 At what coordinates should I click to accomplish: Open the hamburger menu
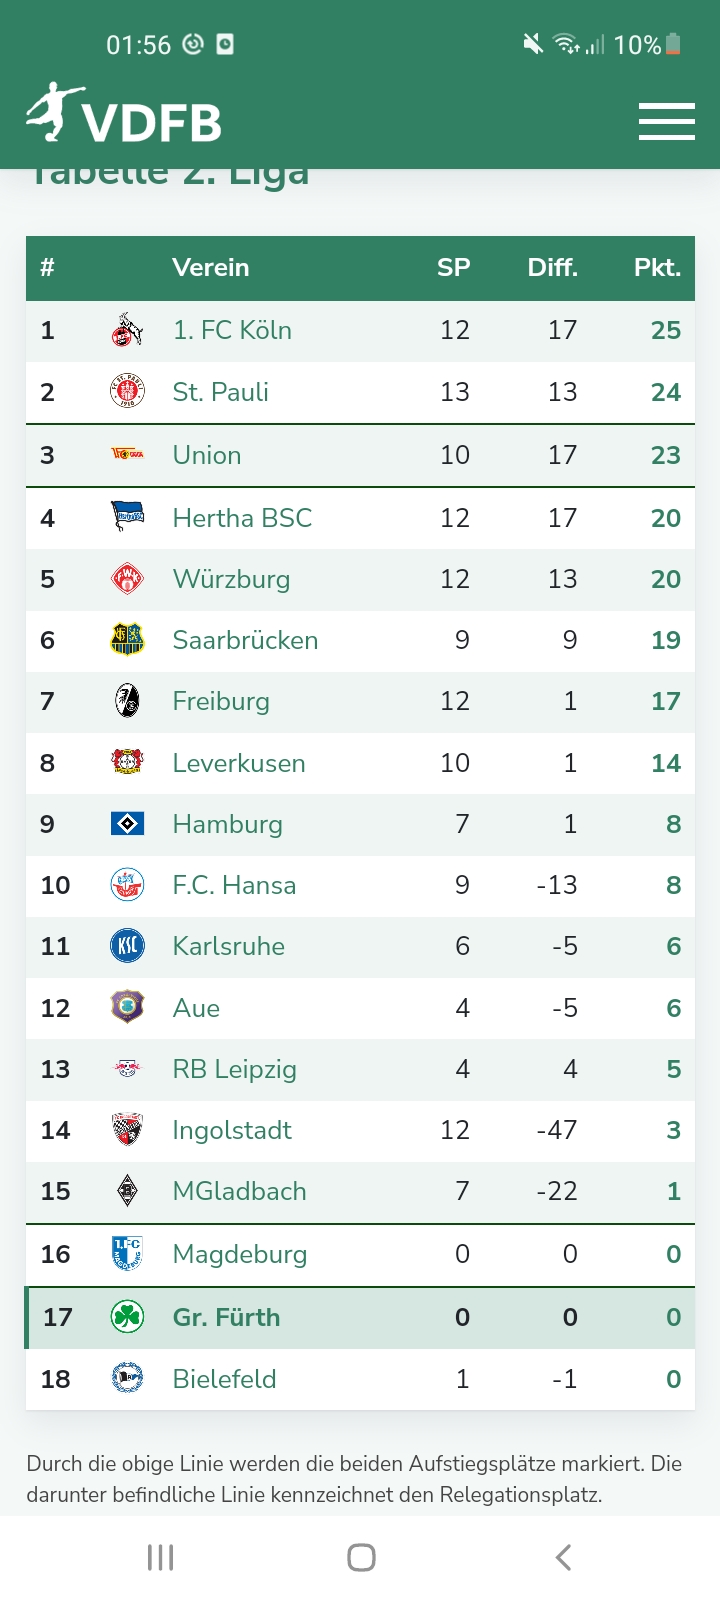667,121
